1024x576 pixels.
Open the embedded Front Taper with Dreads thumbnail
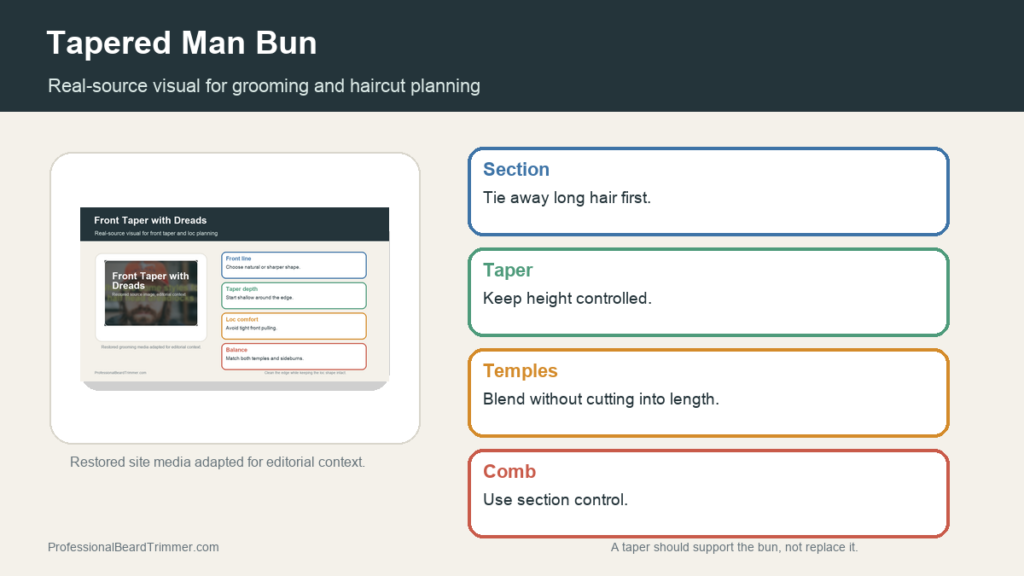234,298
